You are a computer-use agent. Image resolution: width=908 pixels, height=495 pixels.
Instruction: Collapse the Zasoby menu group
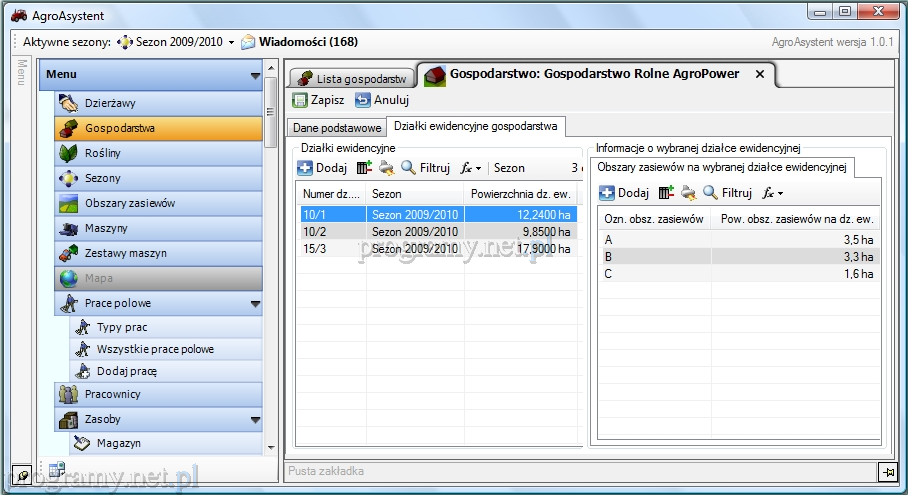255,420
